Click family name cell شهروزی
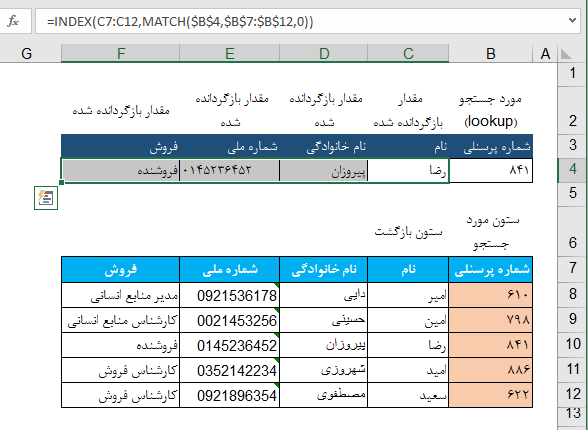This screenshot has width=588, height=430. pyautogui.click(x=324, y=370)
